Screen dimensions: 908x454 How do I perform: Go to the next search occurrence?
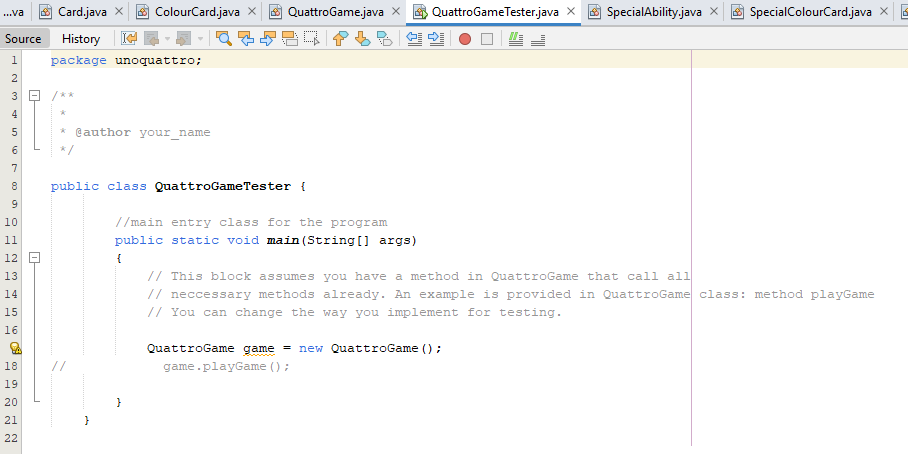point(268,39)
